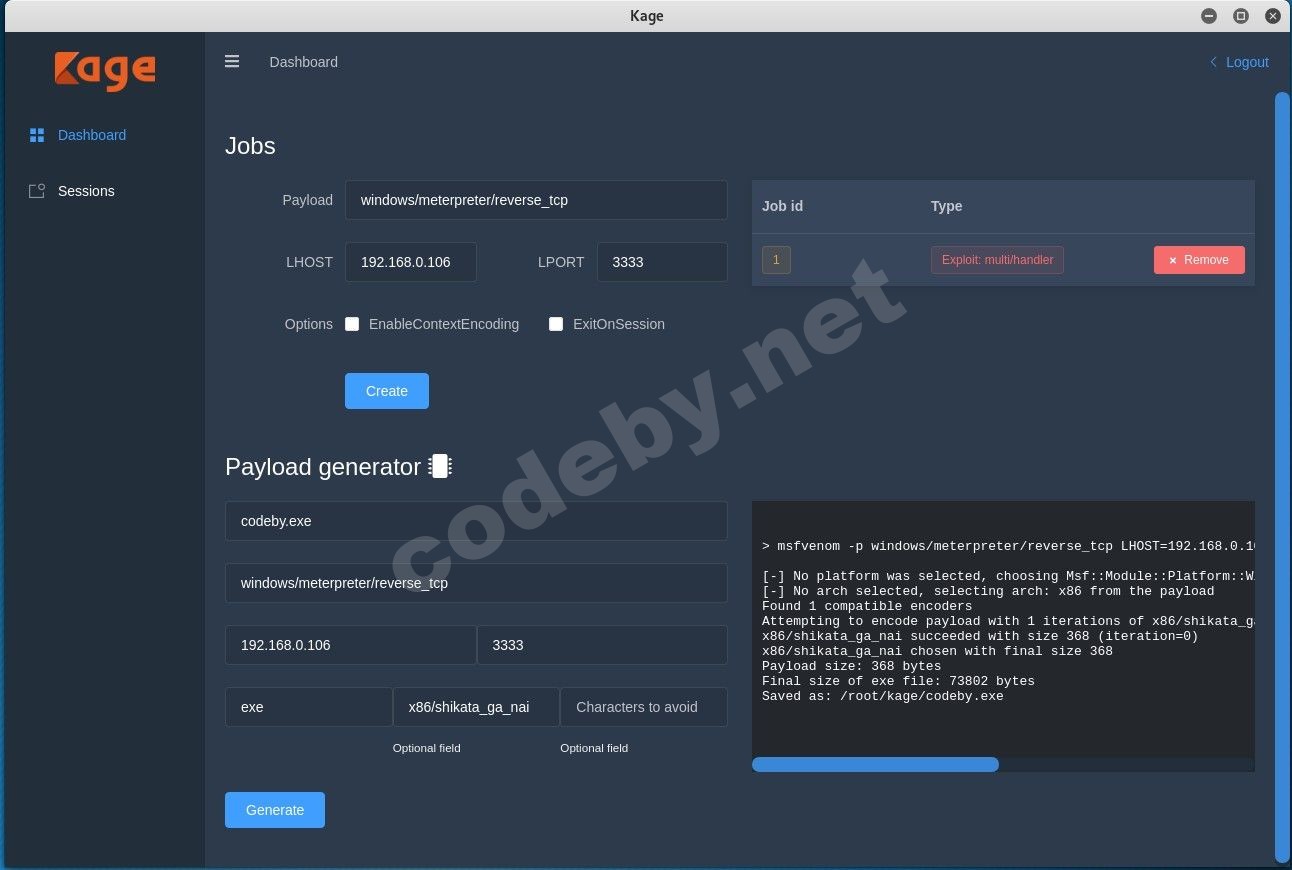Generate the payload with the Generate button
Screen dimensions: 1292x870
pos(275,810)
